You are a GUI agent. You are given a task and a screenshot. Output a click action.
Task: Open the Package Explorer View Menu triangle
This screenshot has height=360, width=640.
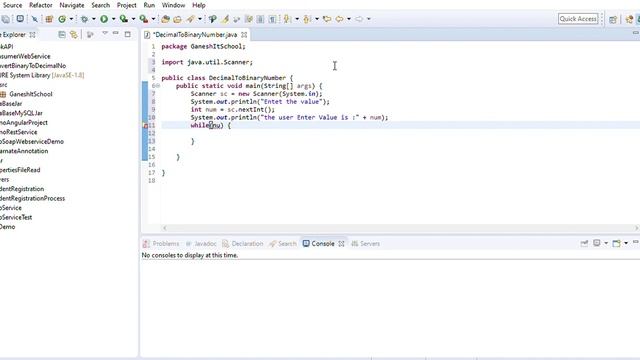tap(105, 33)
